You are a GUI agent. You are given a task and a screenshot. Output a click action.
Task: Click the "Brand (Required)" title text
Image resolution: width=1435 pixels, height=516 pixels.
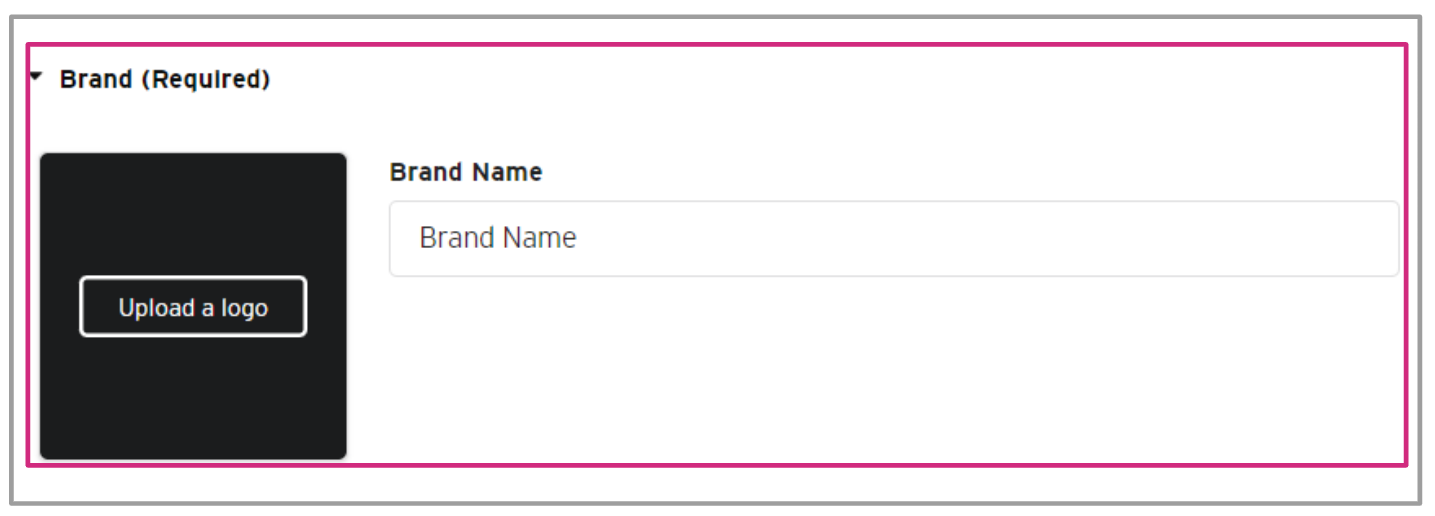pyautogui.click(x=165, y=80)
